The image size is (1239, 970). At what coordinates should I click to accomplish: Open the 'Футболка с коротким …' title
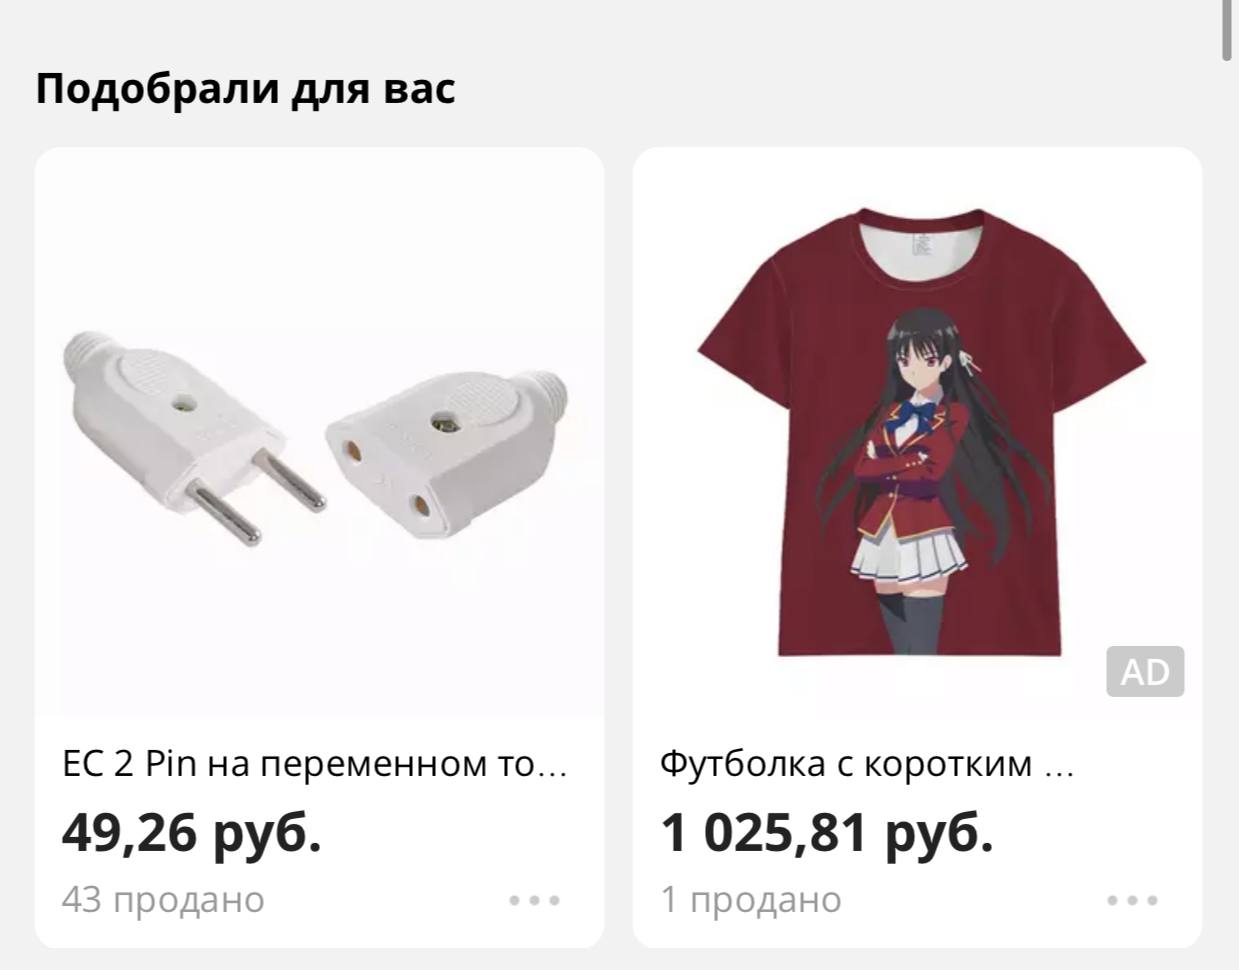[866, 765]
